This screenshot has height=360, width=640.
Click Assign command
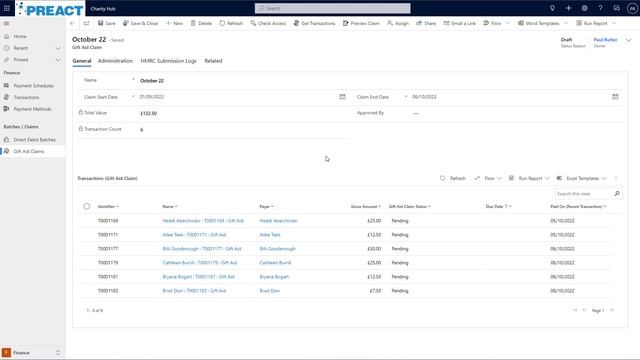[398, 23]
